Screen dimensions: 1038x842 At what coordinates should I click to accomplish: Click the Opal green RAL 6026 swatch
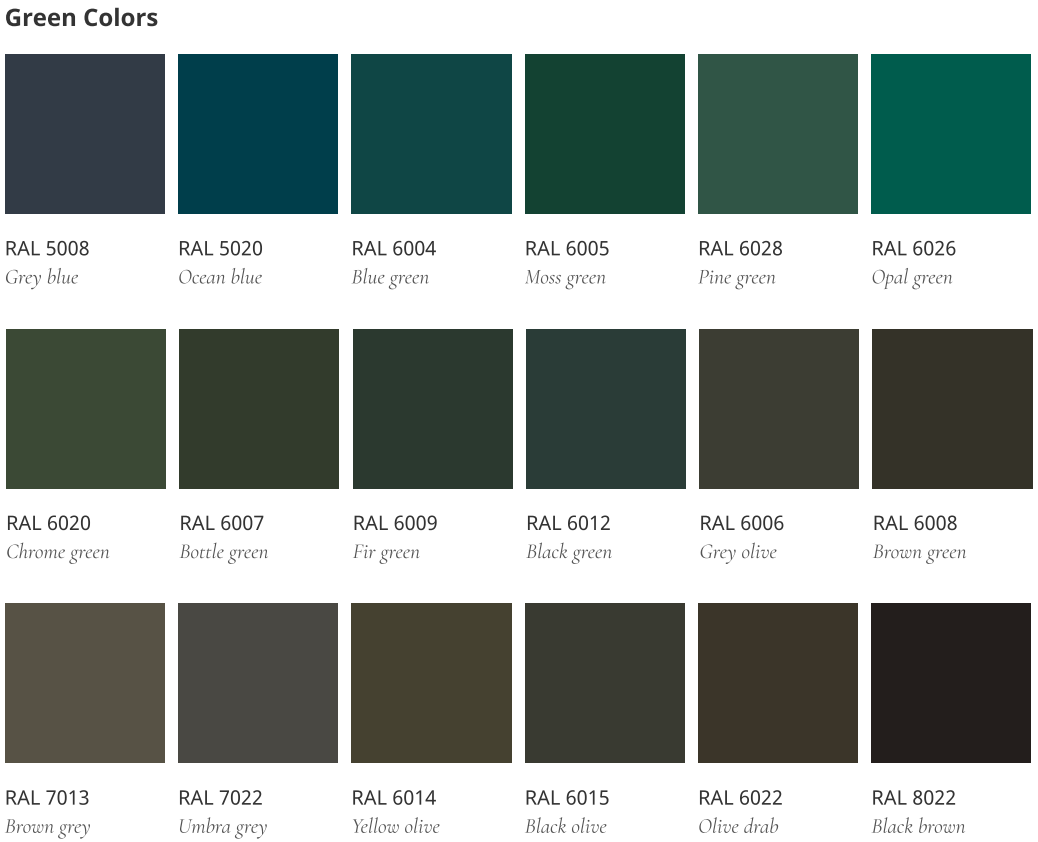tap(951, 134)
